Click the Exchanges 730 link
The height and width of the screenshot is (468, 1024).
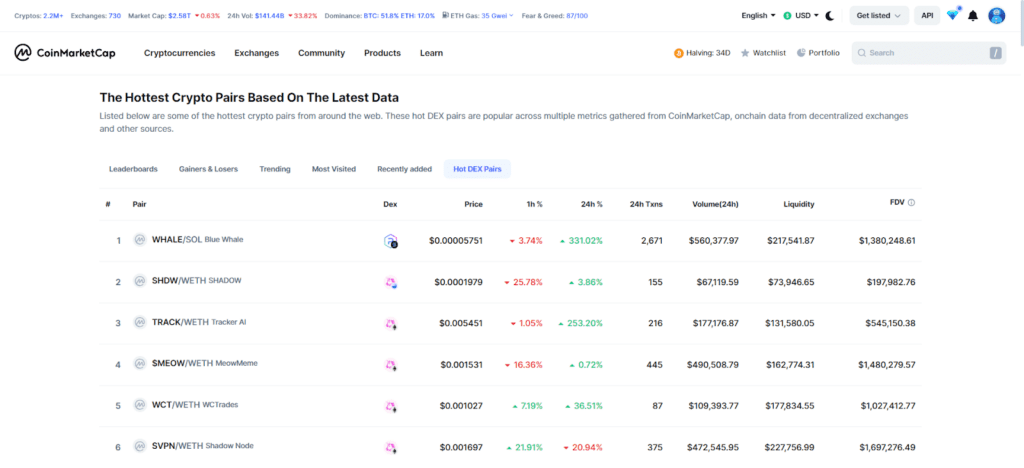point(95,15)
